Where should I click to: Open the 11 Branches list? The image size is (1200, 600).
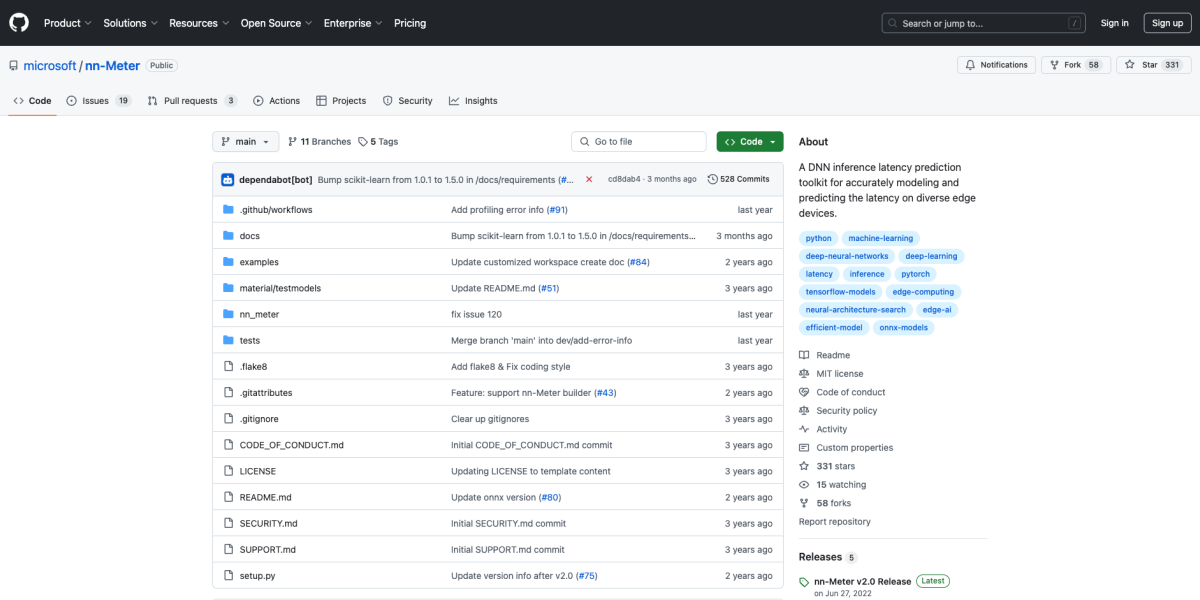point(319,142)
